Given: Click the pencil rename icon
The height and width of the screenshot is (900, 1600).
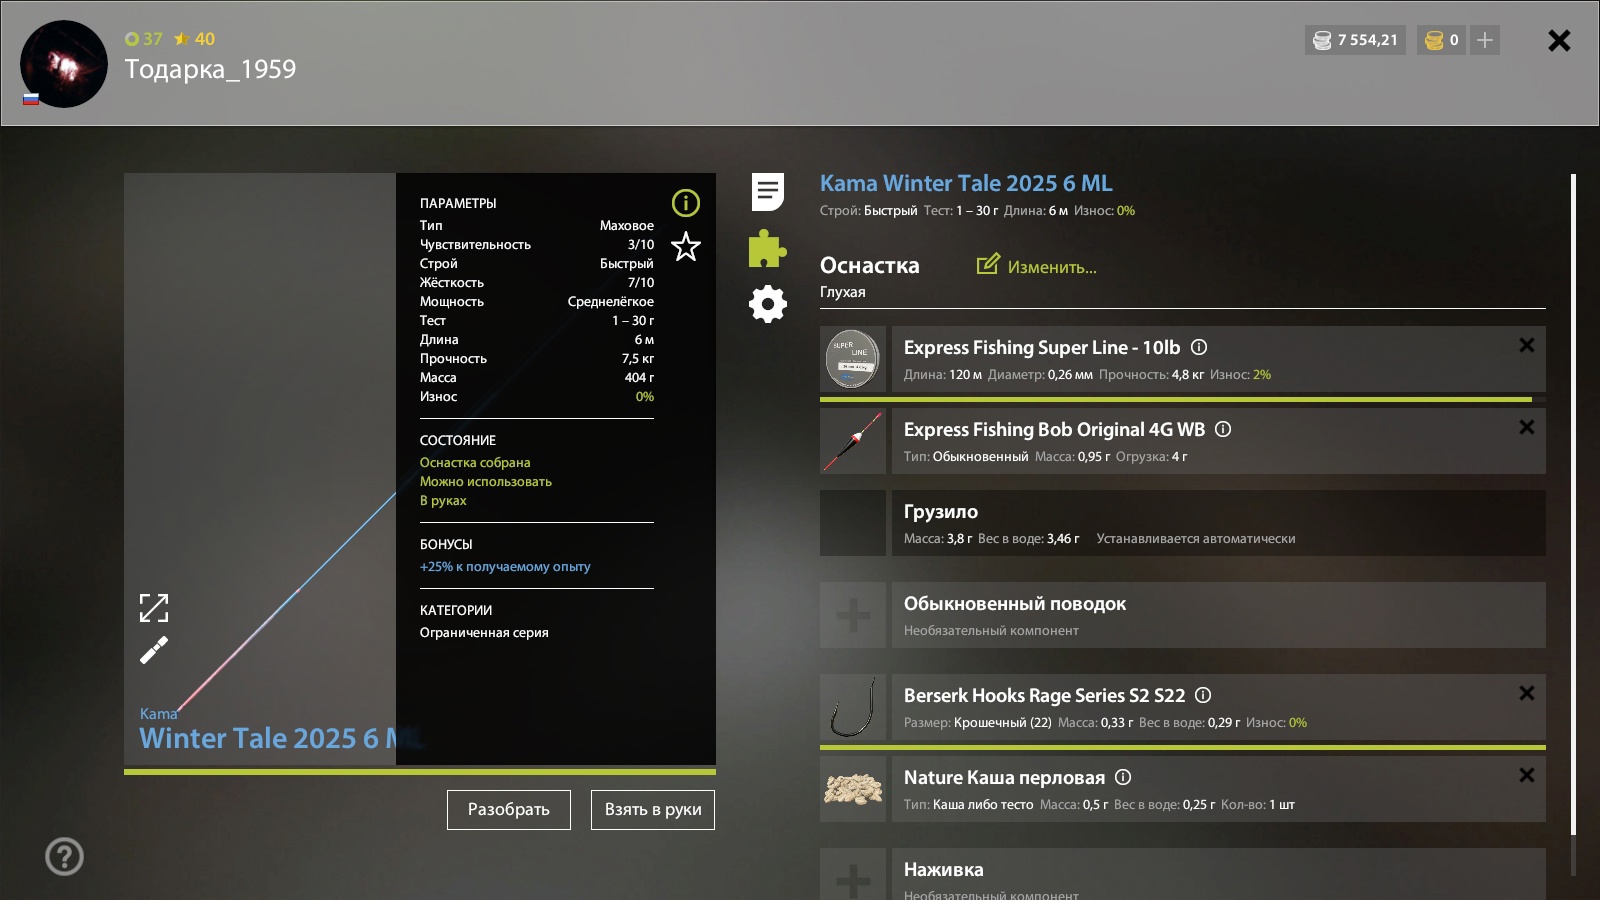Looking at the screenshot, I should tap(154, 651).
